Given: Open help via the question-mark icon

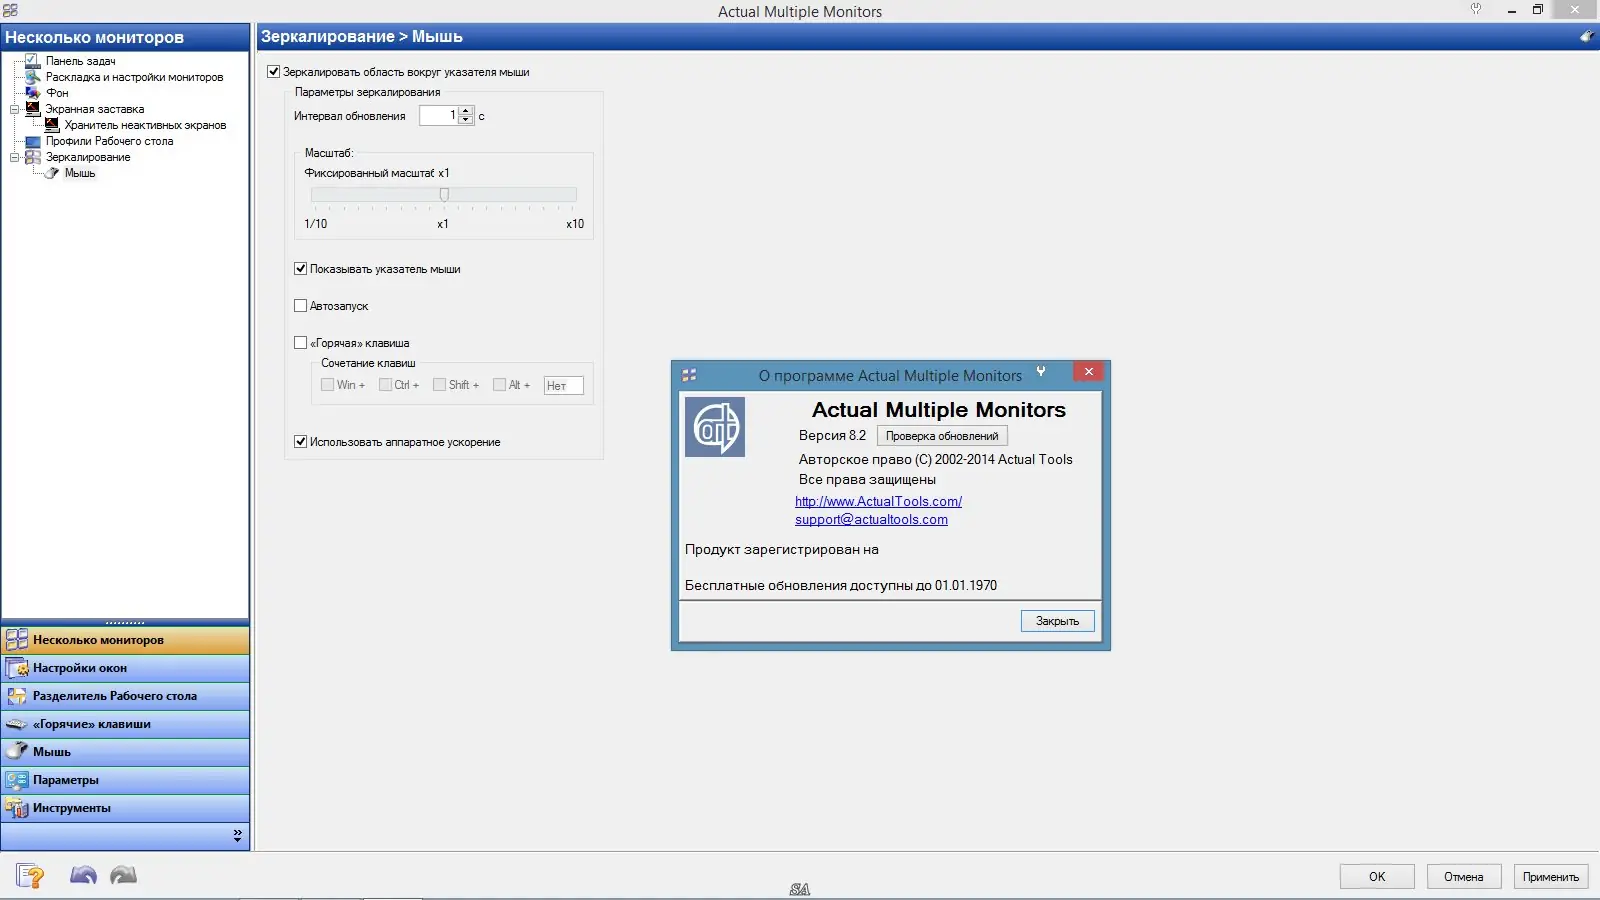Looking at the screenshot, I should 30,876.
